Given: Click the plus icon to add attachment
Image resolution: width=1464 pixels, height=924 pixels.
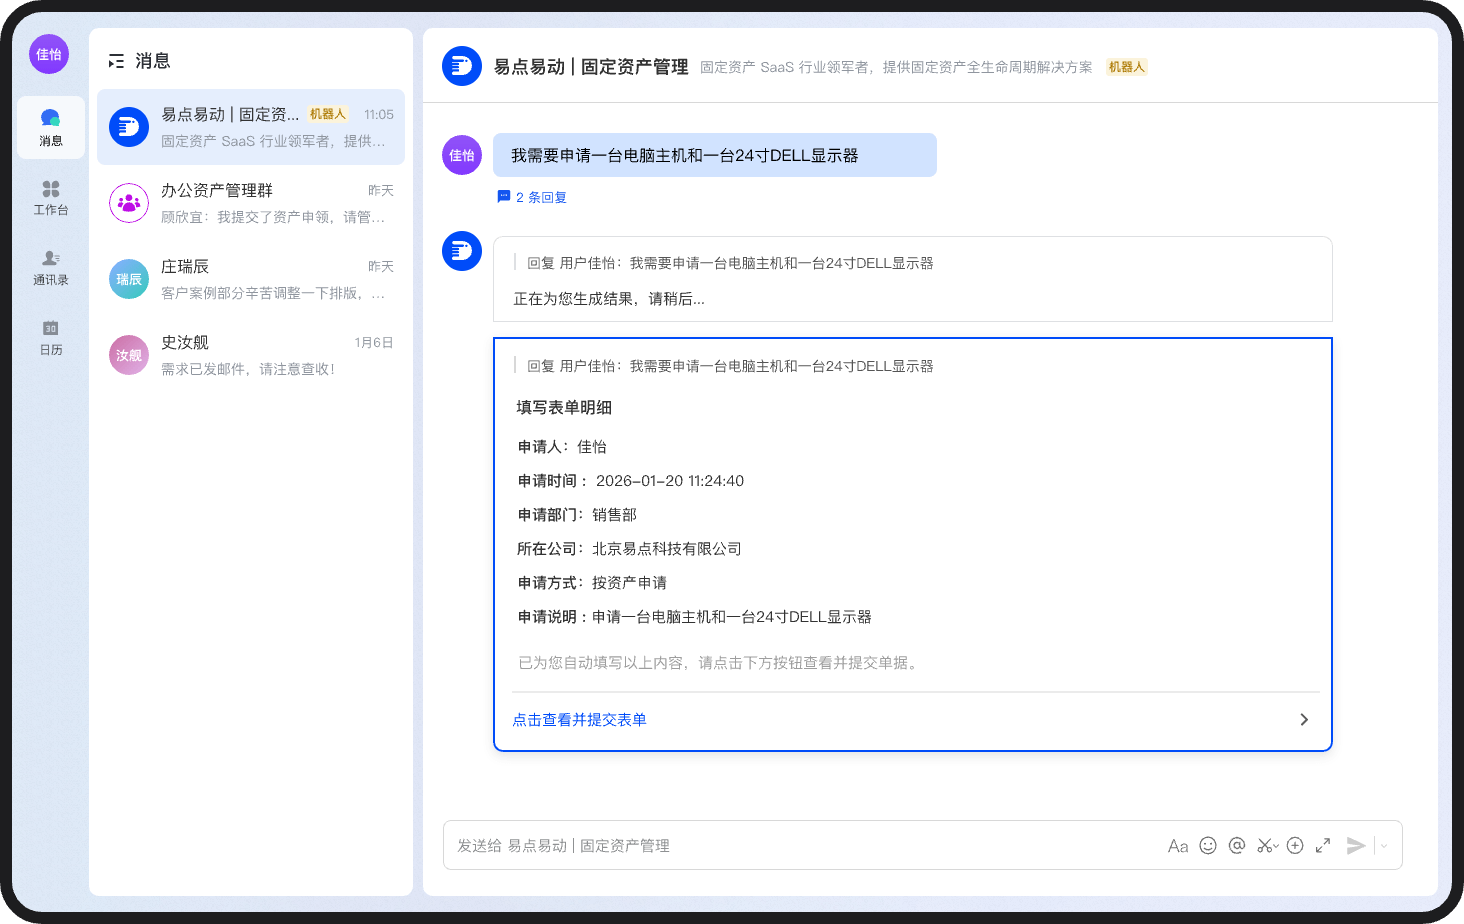Looking at the screenshot, I should point(1295,846).
